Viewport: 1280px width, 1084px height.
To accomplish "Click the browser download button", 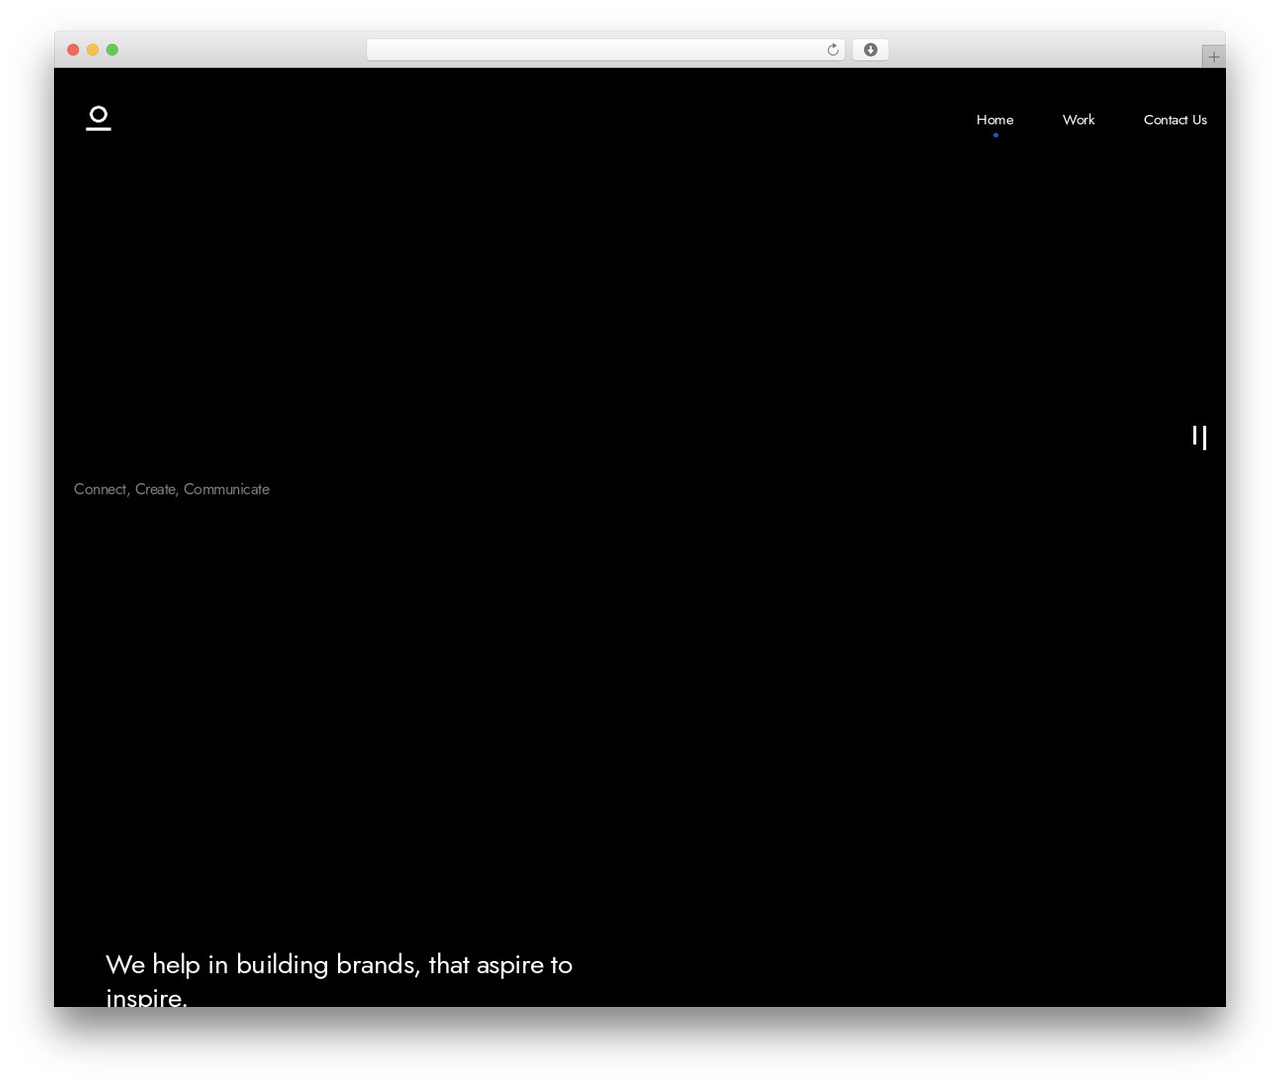I will (x=870, y=50).
